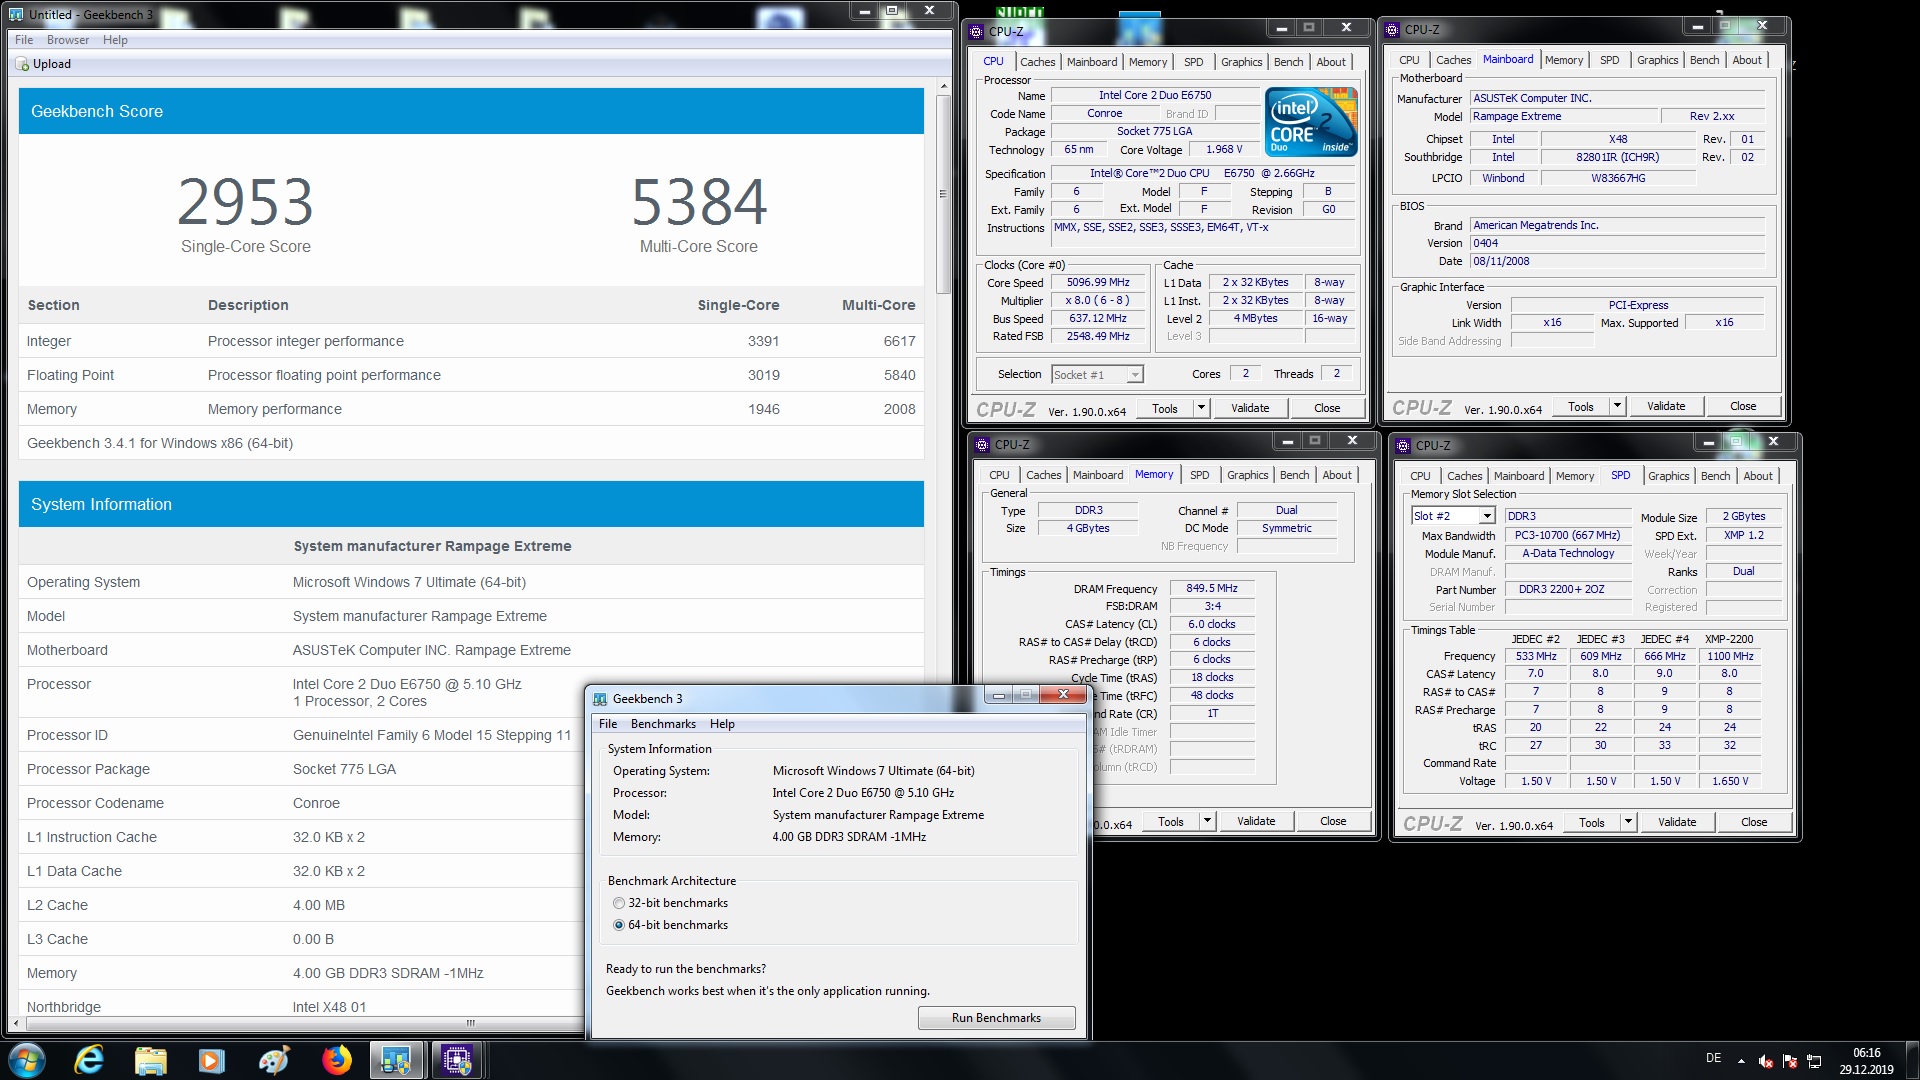Screen dimensions: 1920x1080
Task: Switch to the Caches tab in the processor CPU-Z window
Action: (1037, 62)
